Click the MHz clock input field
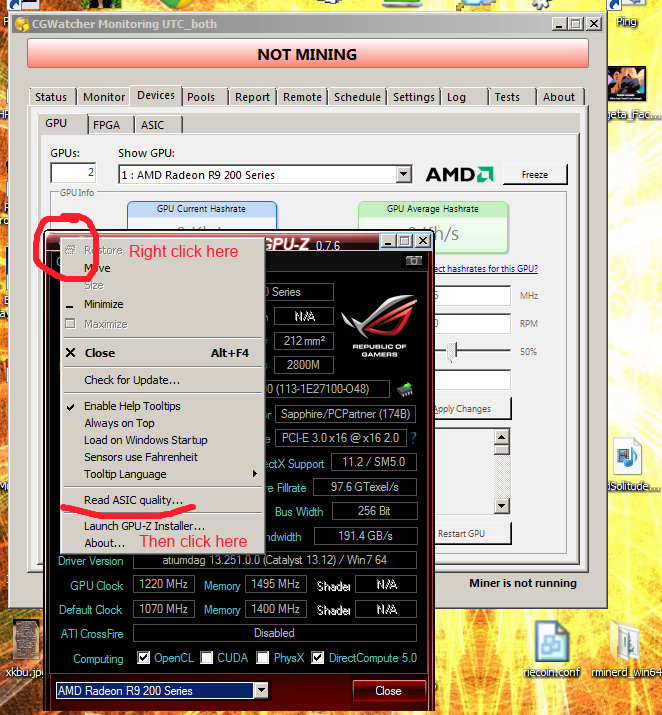The image size is (662, 715). click(x=472, y=295)
